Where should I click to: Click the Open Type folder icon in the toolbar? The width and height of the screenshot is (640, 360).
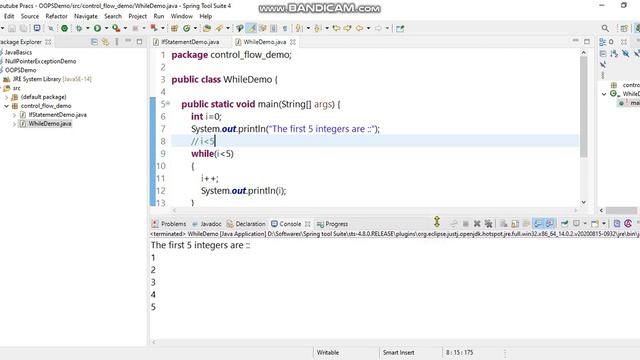(207, 28)
